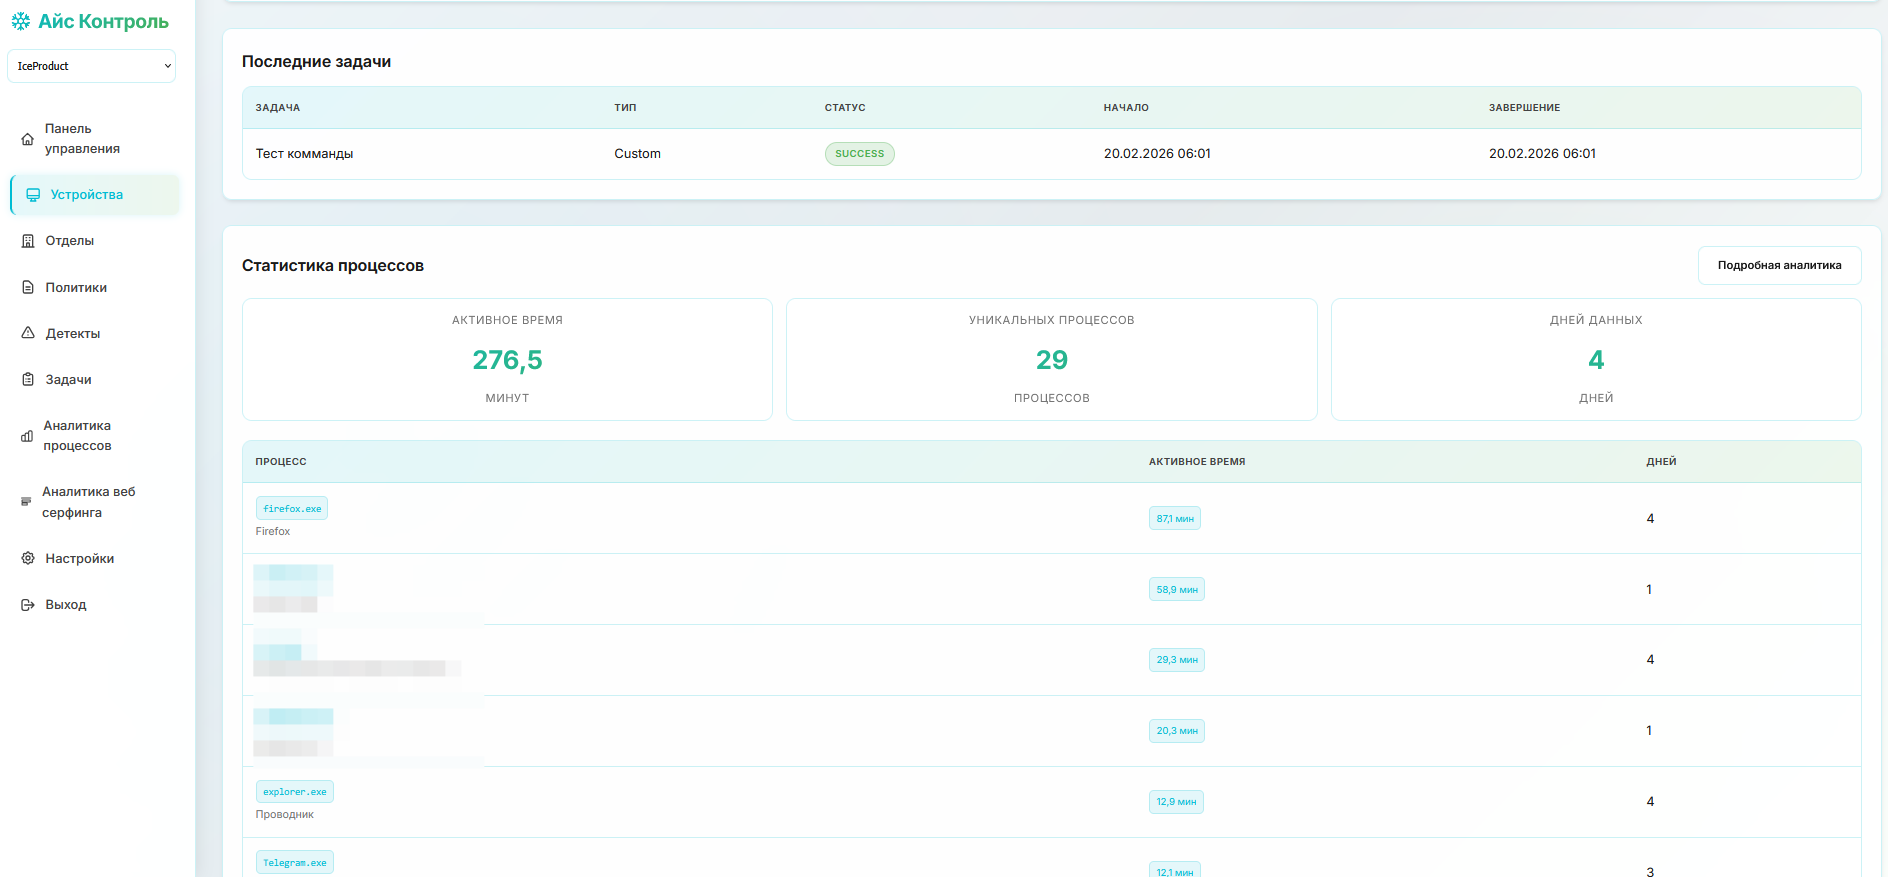Click the clipboard icon beside Задачи

(x=28, y=380)
